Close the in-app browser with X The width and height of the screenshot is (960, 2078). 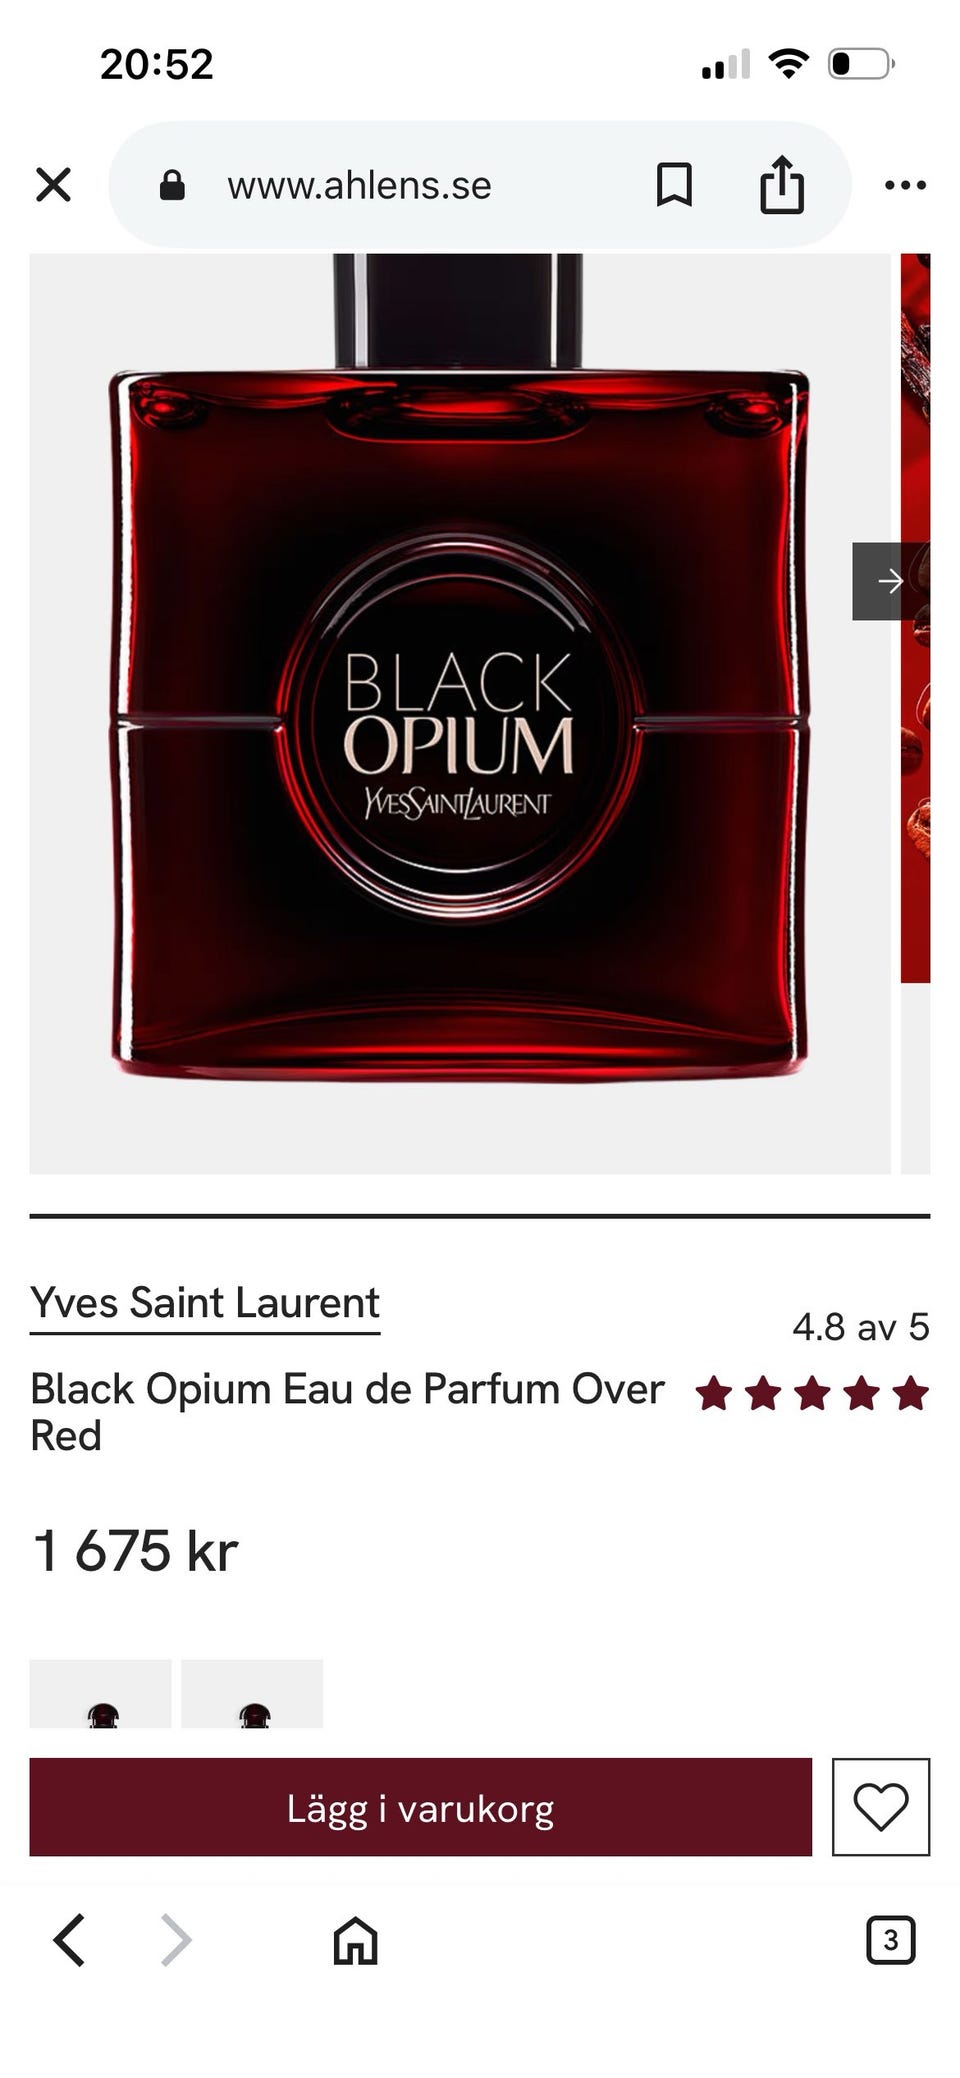(x=53, y=185)
